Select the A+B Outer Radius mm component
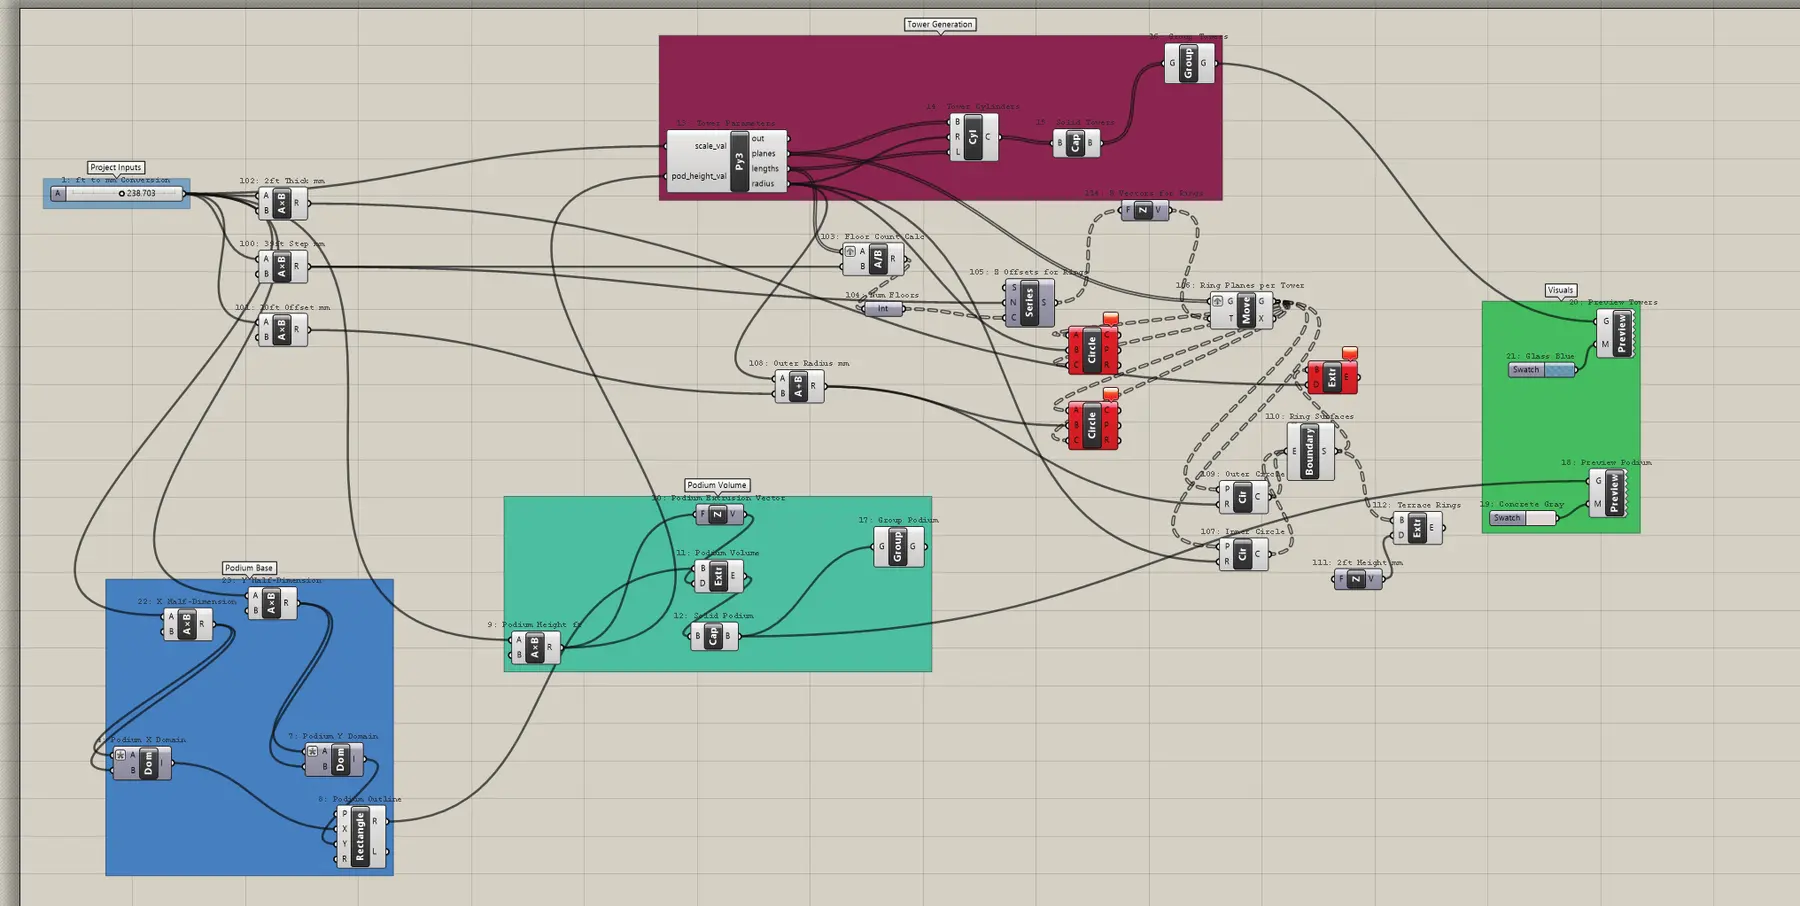The image size is (1800, 906). click(x=799, y=386)
